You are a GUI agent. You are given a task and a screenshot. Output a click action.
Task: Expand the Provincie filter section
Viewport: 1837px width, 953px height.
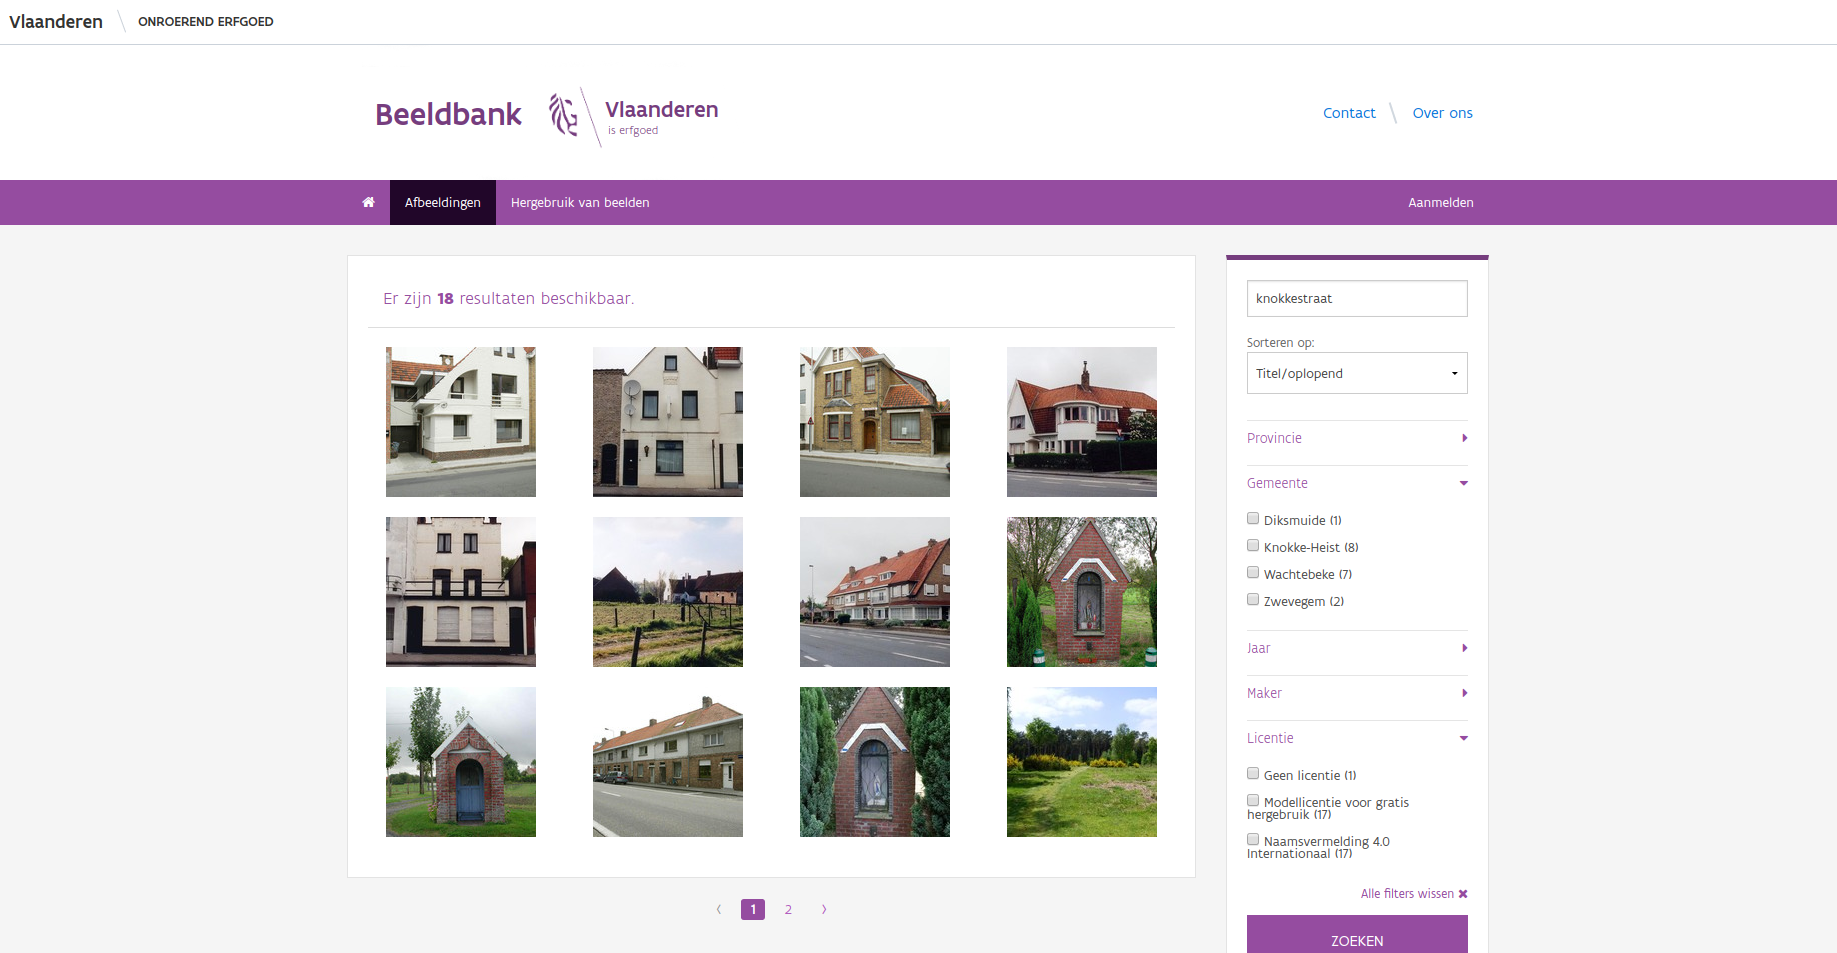1357,438
